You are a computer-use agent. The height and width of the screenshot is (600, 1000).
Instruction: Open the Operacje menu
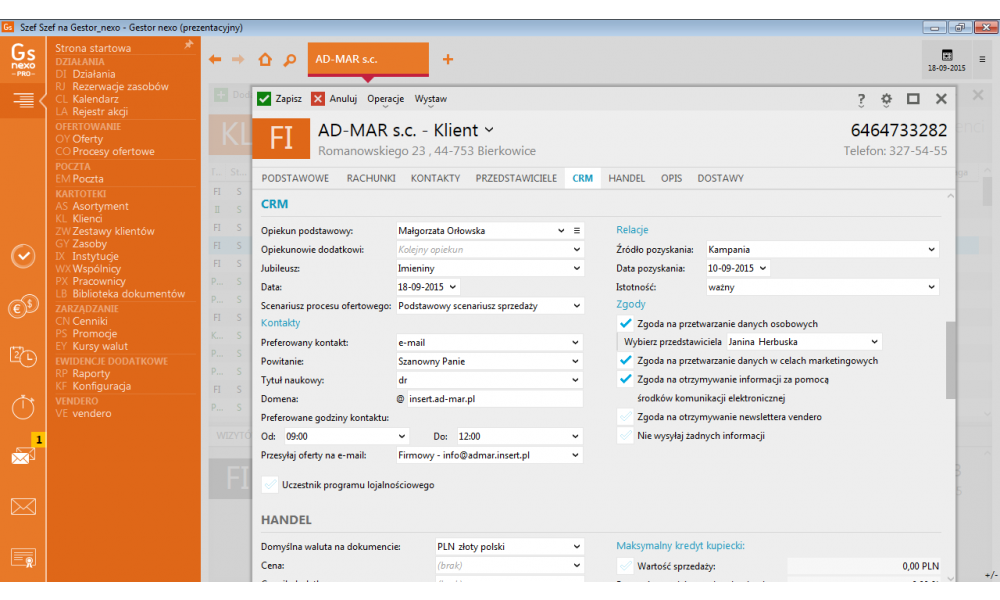[385, 99]
